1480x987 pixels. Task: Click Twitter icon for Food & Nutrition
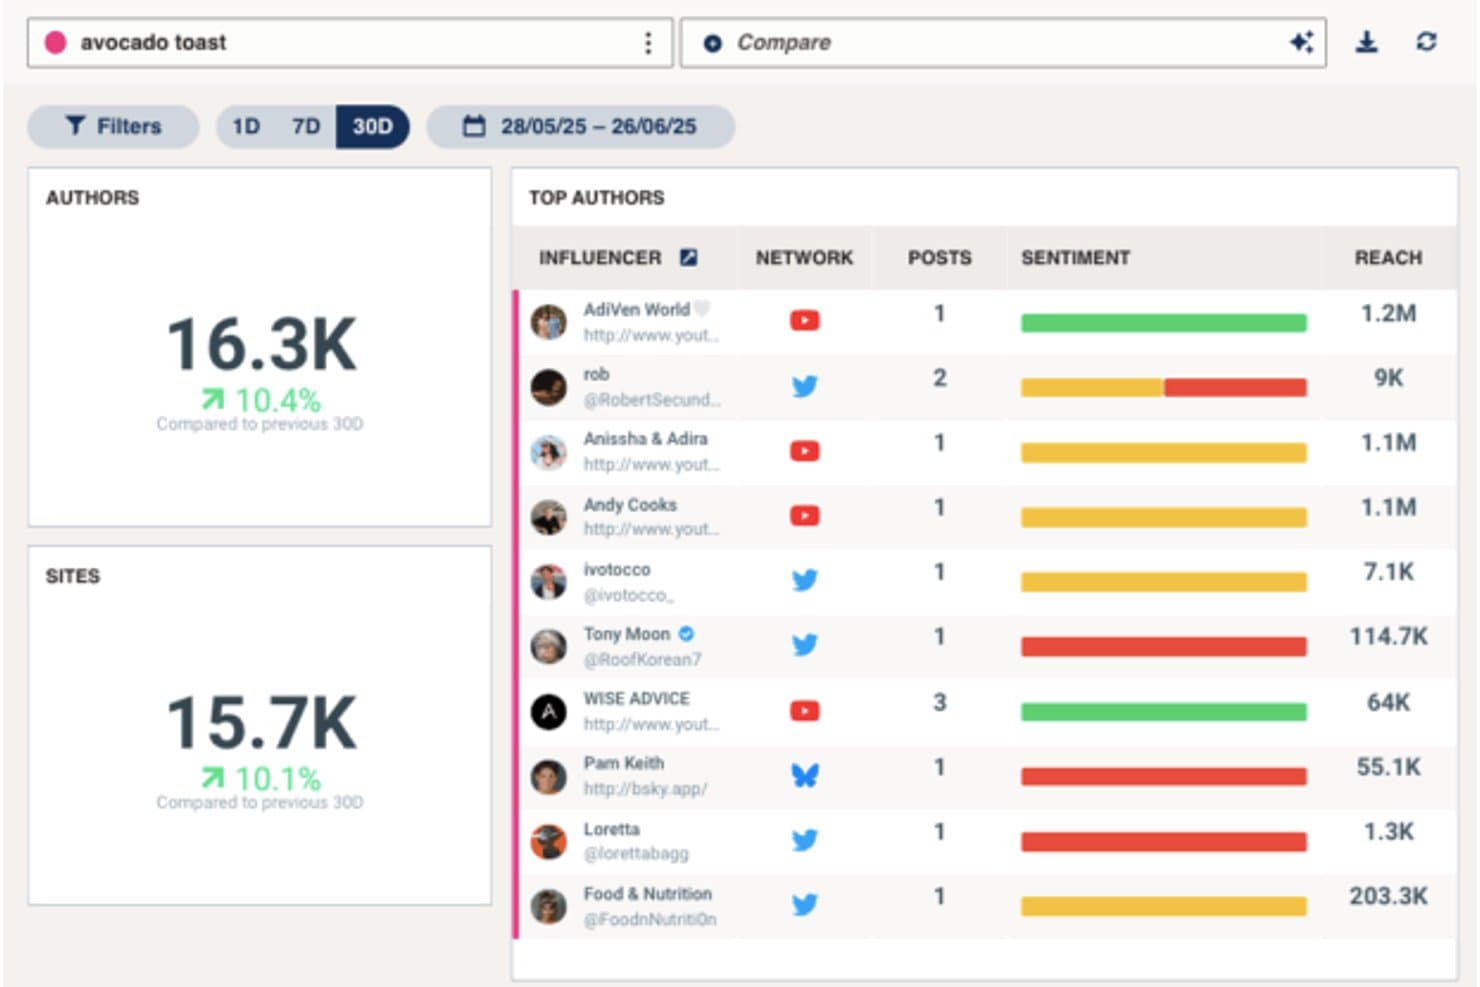click(804, 905)
